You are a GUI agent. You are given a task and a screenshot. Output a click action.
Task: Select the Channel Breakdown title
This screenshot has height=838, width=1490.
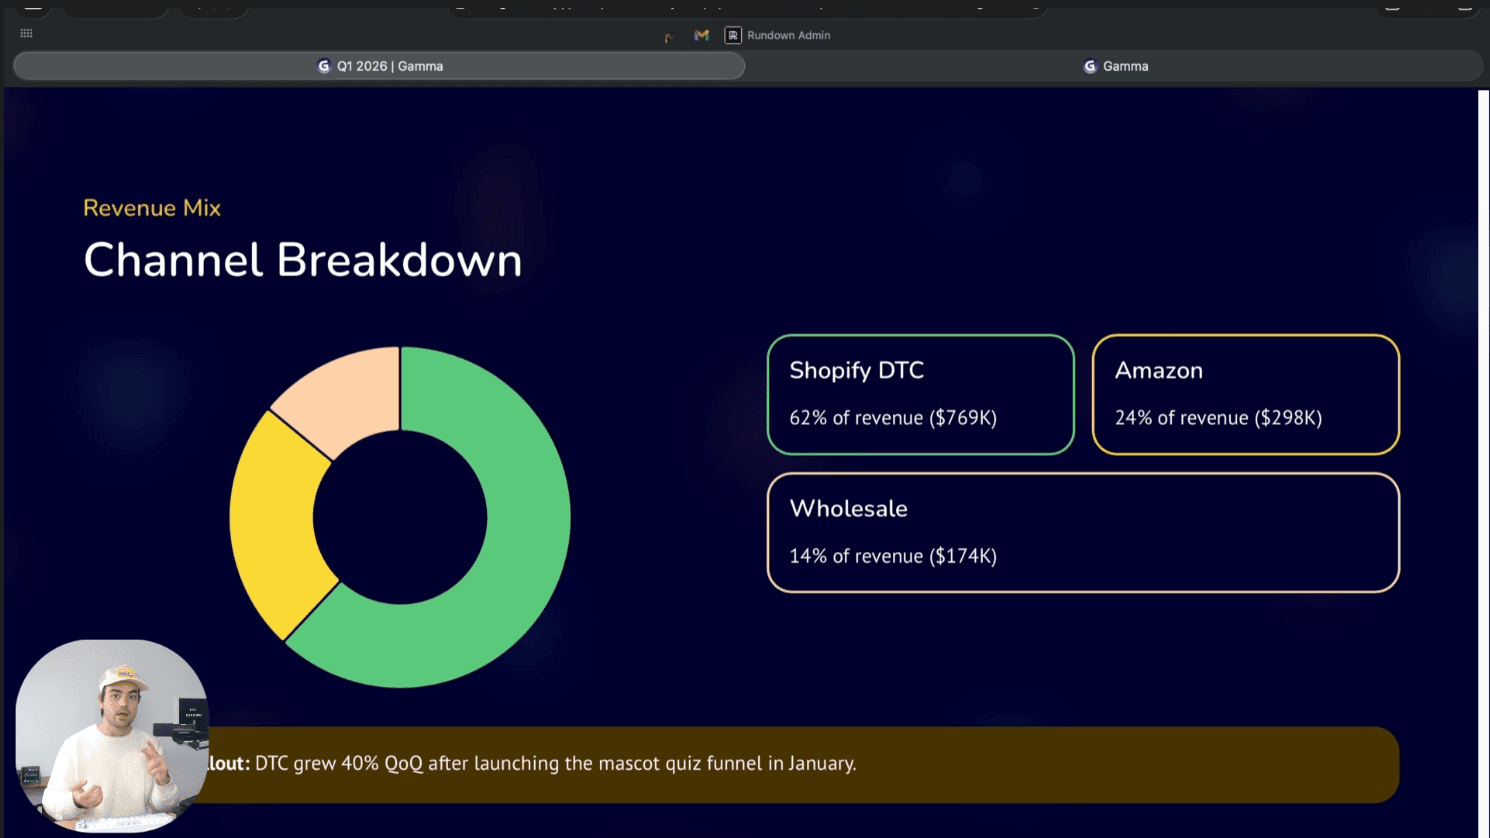pos(302,260)
